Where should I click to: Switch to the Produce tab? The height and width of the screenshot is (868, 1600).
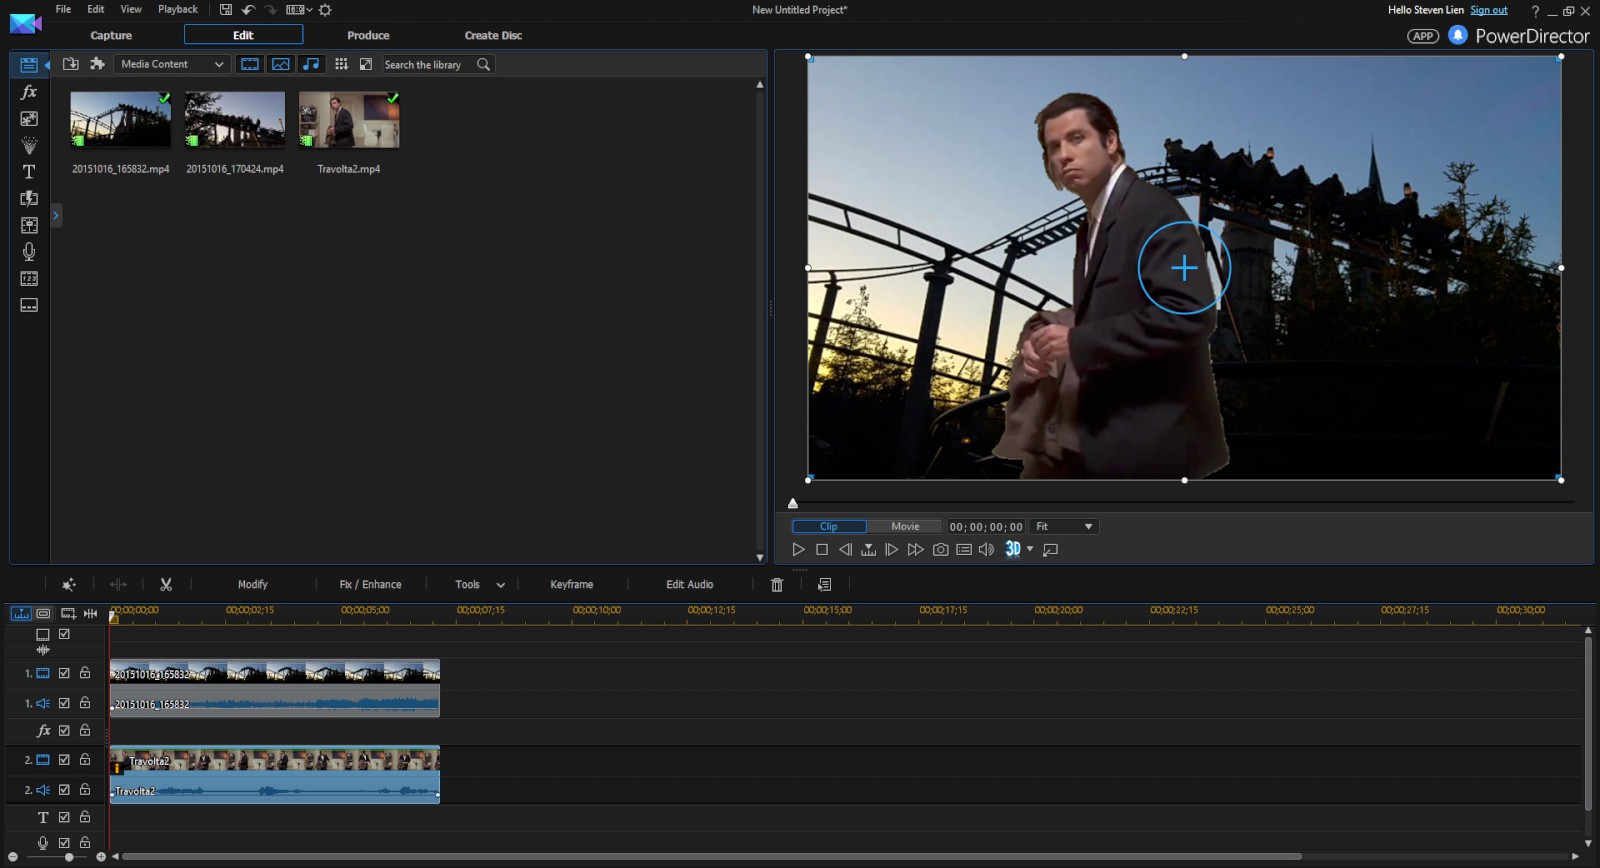point(368,35)
